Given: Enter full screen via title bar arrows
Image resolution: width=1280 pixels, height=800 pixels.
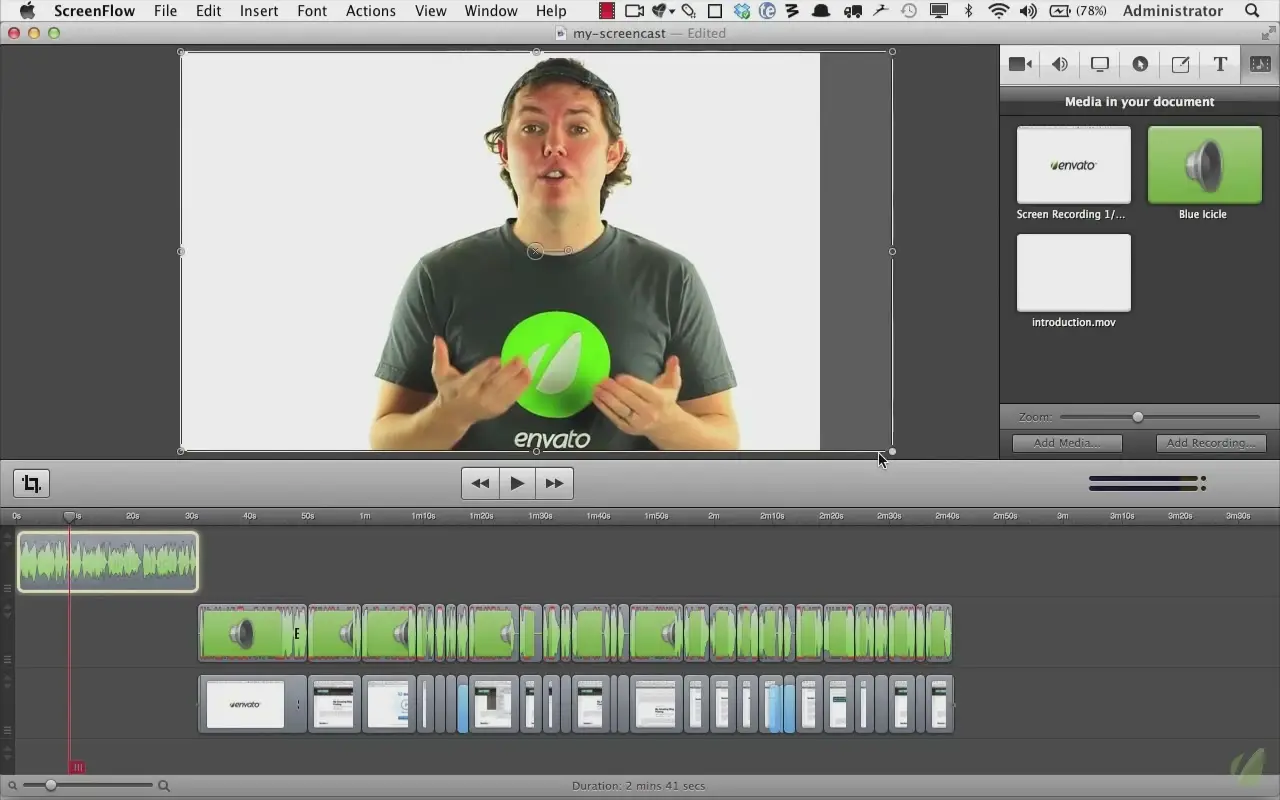Looking at the screenshot, I should (x=1266, y=33).
